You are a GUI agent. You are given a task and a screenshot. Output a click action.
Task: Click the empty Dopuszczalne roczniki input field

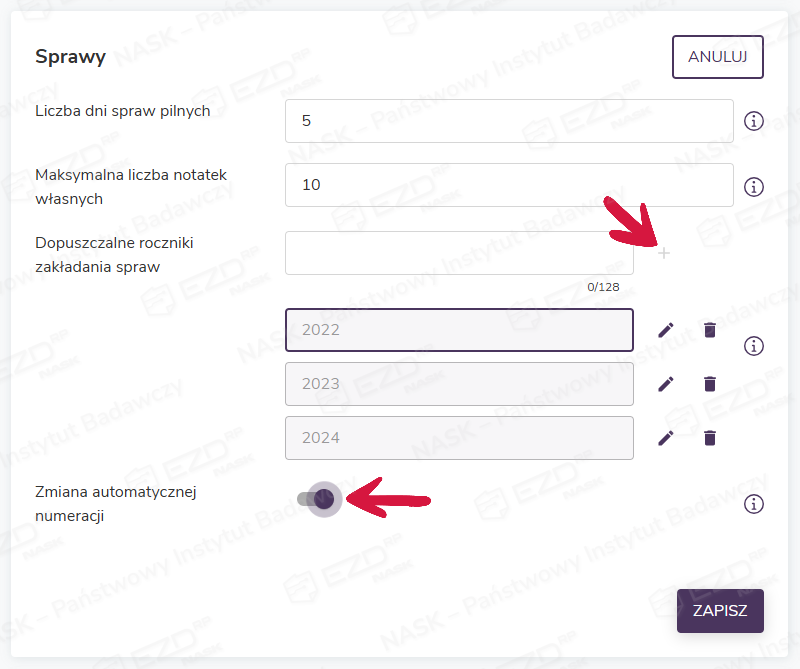pyautogui.click(x=459, y=253)
